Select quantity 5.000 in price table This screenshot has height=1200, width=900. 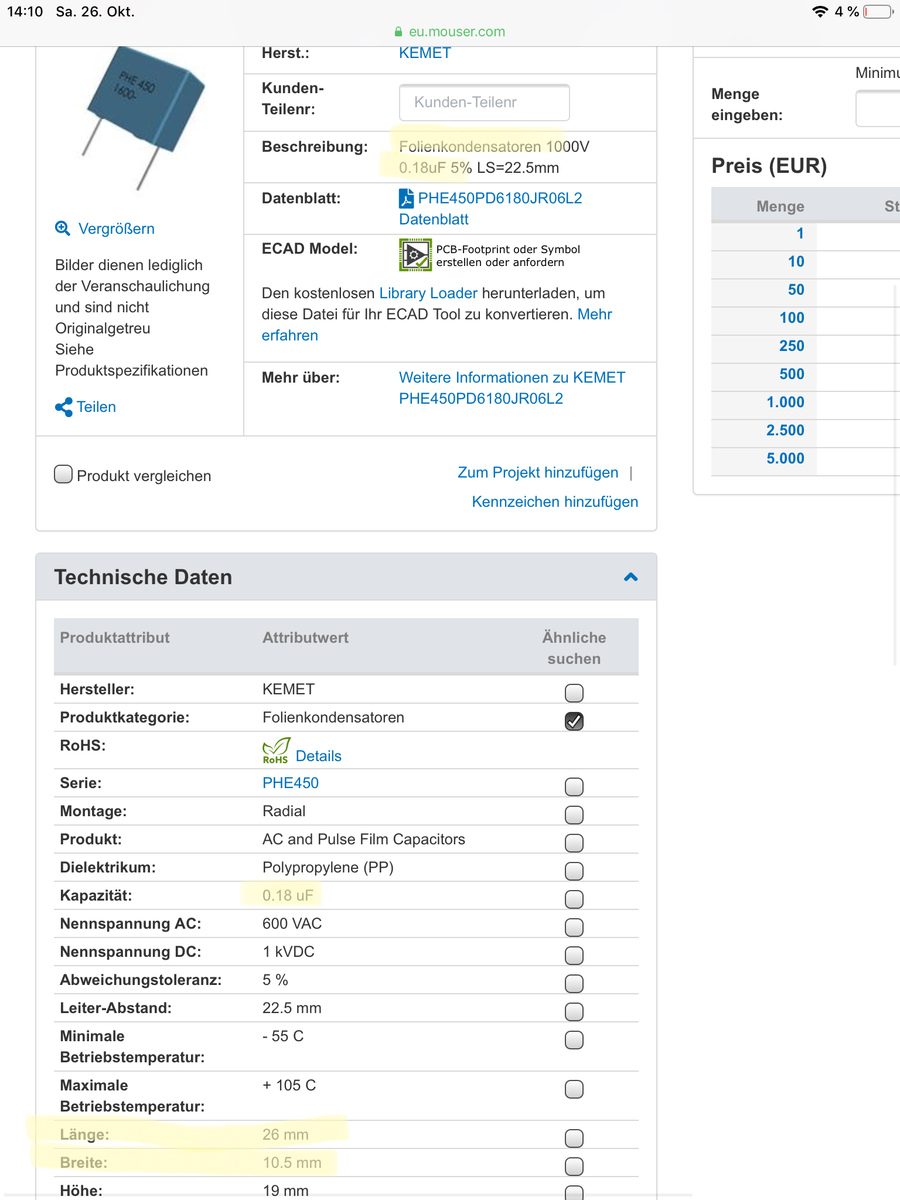tap(785, 458)
